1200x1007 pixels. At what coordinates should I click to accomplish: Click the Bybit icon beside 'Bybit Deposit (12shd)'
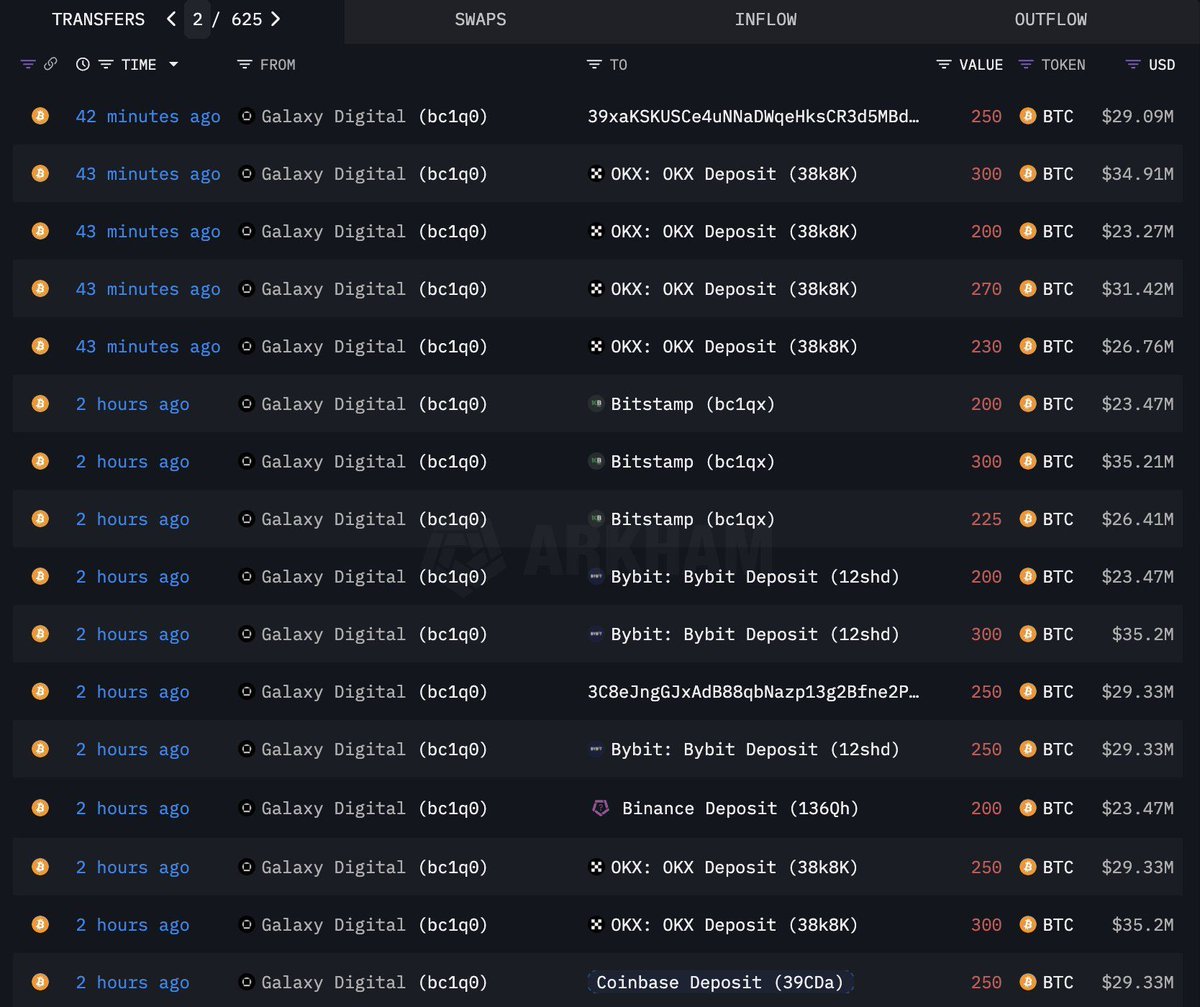[x=597, y=576]
